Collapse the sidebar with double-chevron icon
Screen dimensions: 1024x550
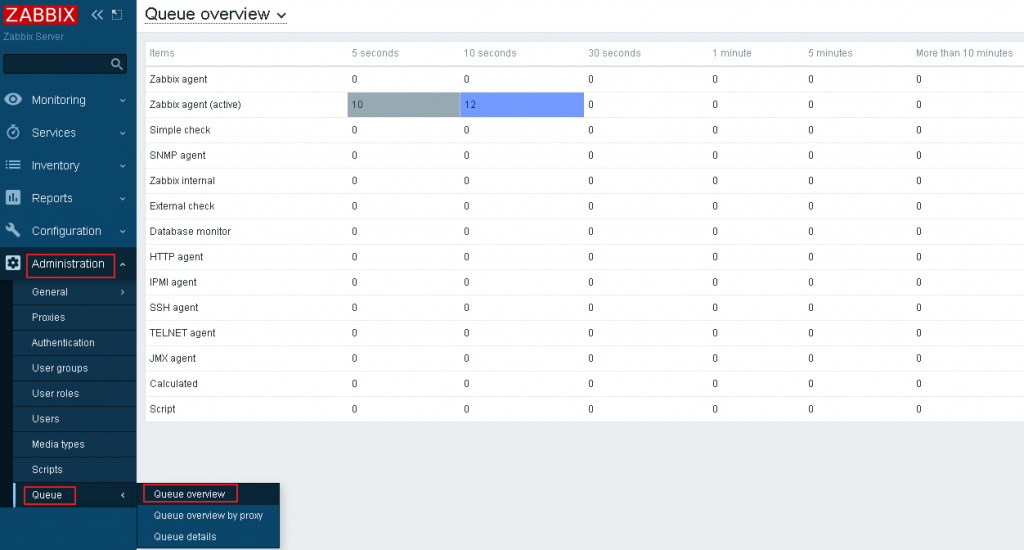point(97,14)
